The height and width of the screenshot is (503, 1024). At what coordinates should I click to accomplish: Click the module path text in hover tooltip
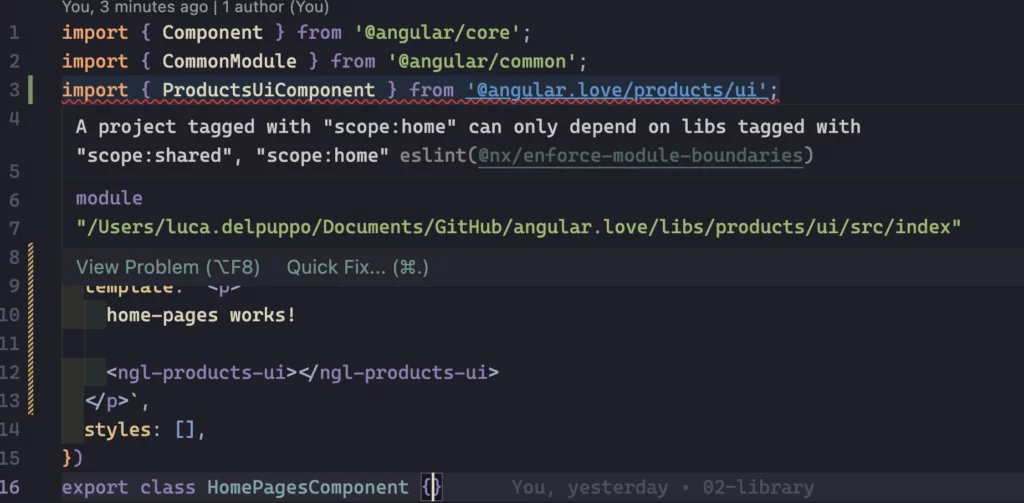pos(519,227)
